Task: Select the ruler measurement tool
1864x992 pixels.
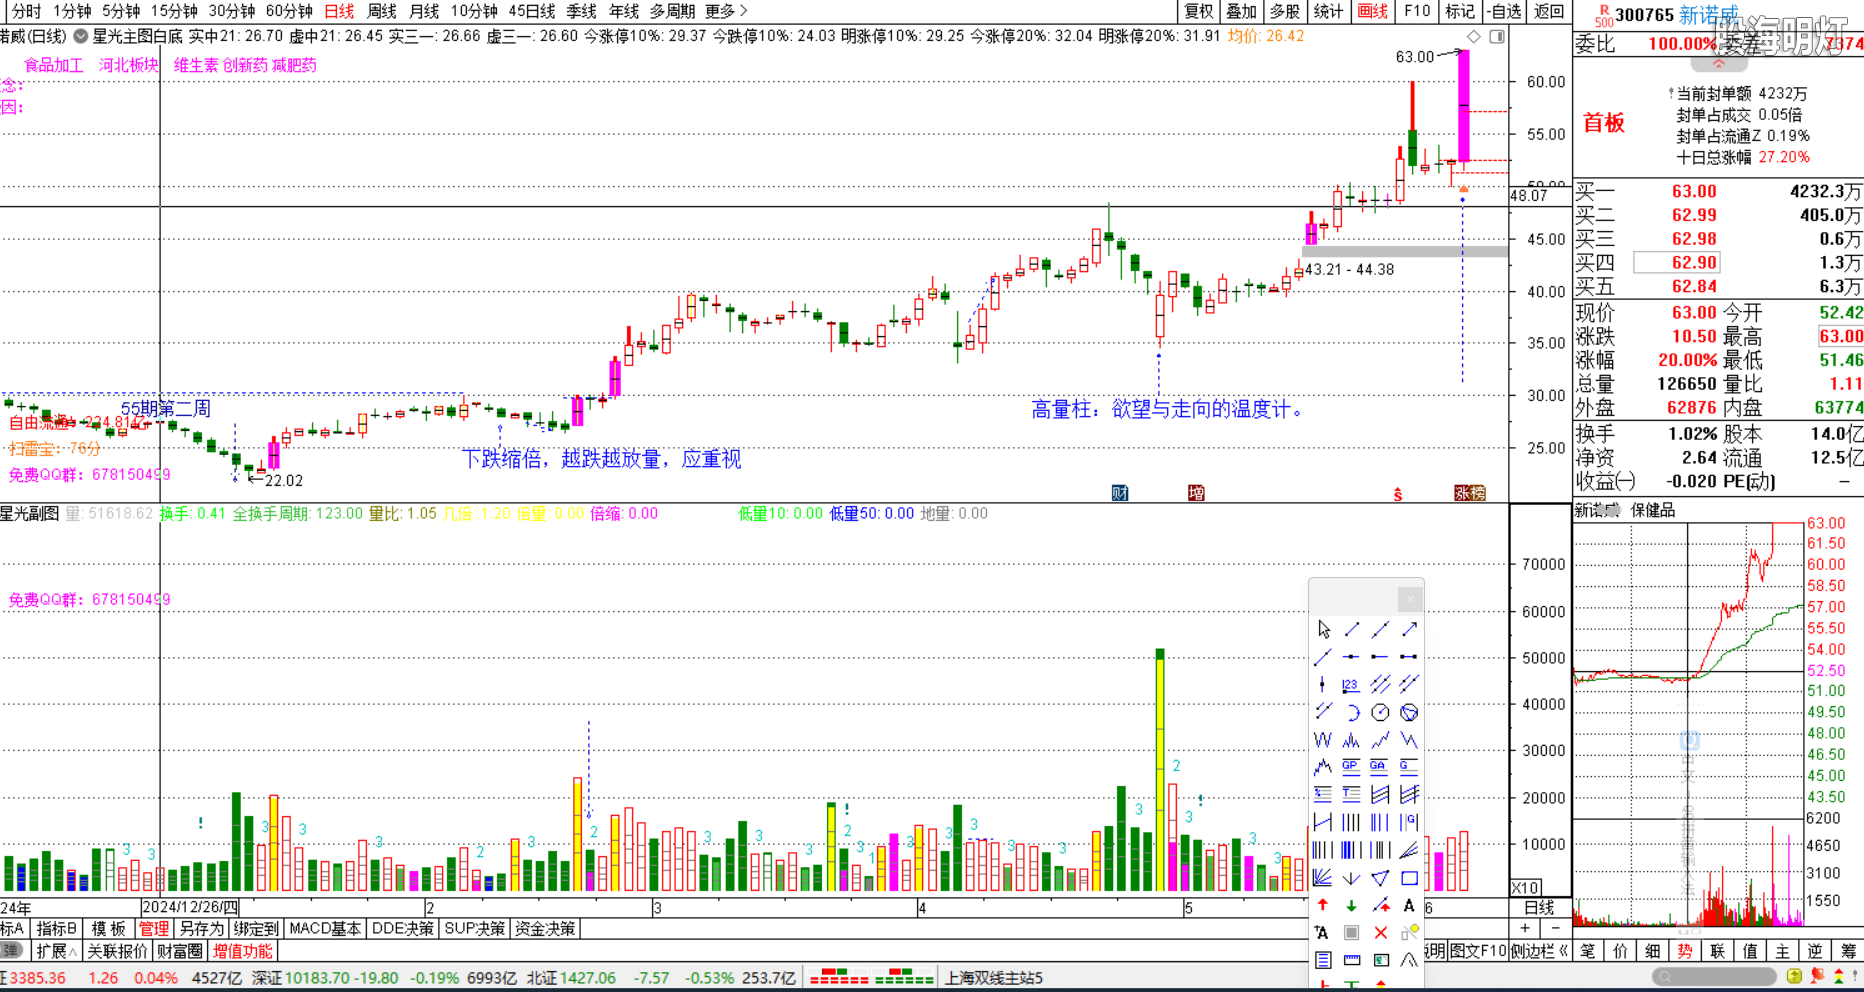Action: click(1352, 960)
